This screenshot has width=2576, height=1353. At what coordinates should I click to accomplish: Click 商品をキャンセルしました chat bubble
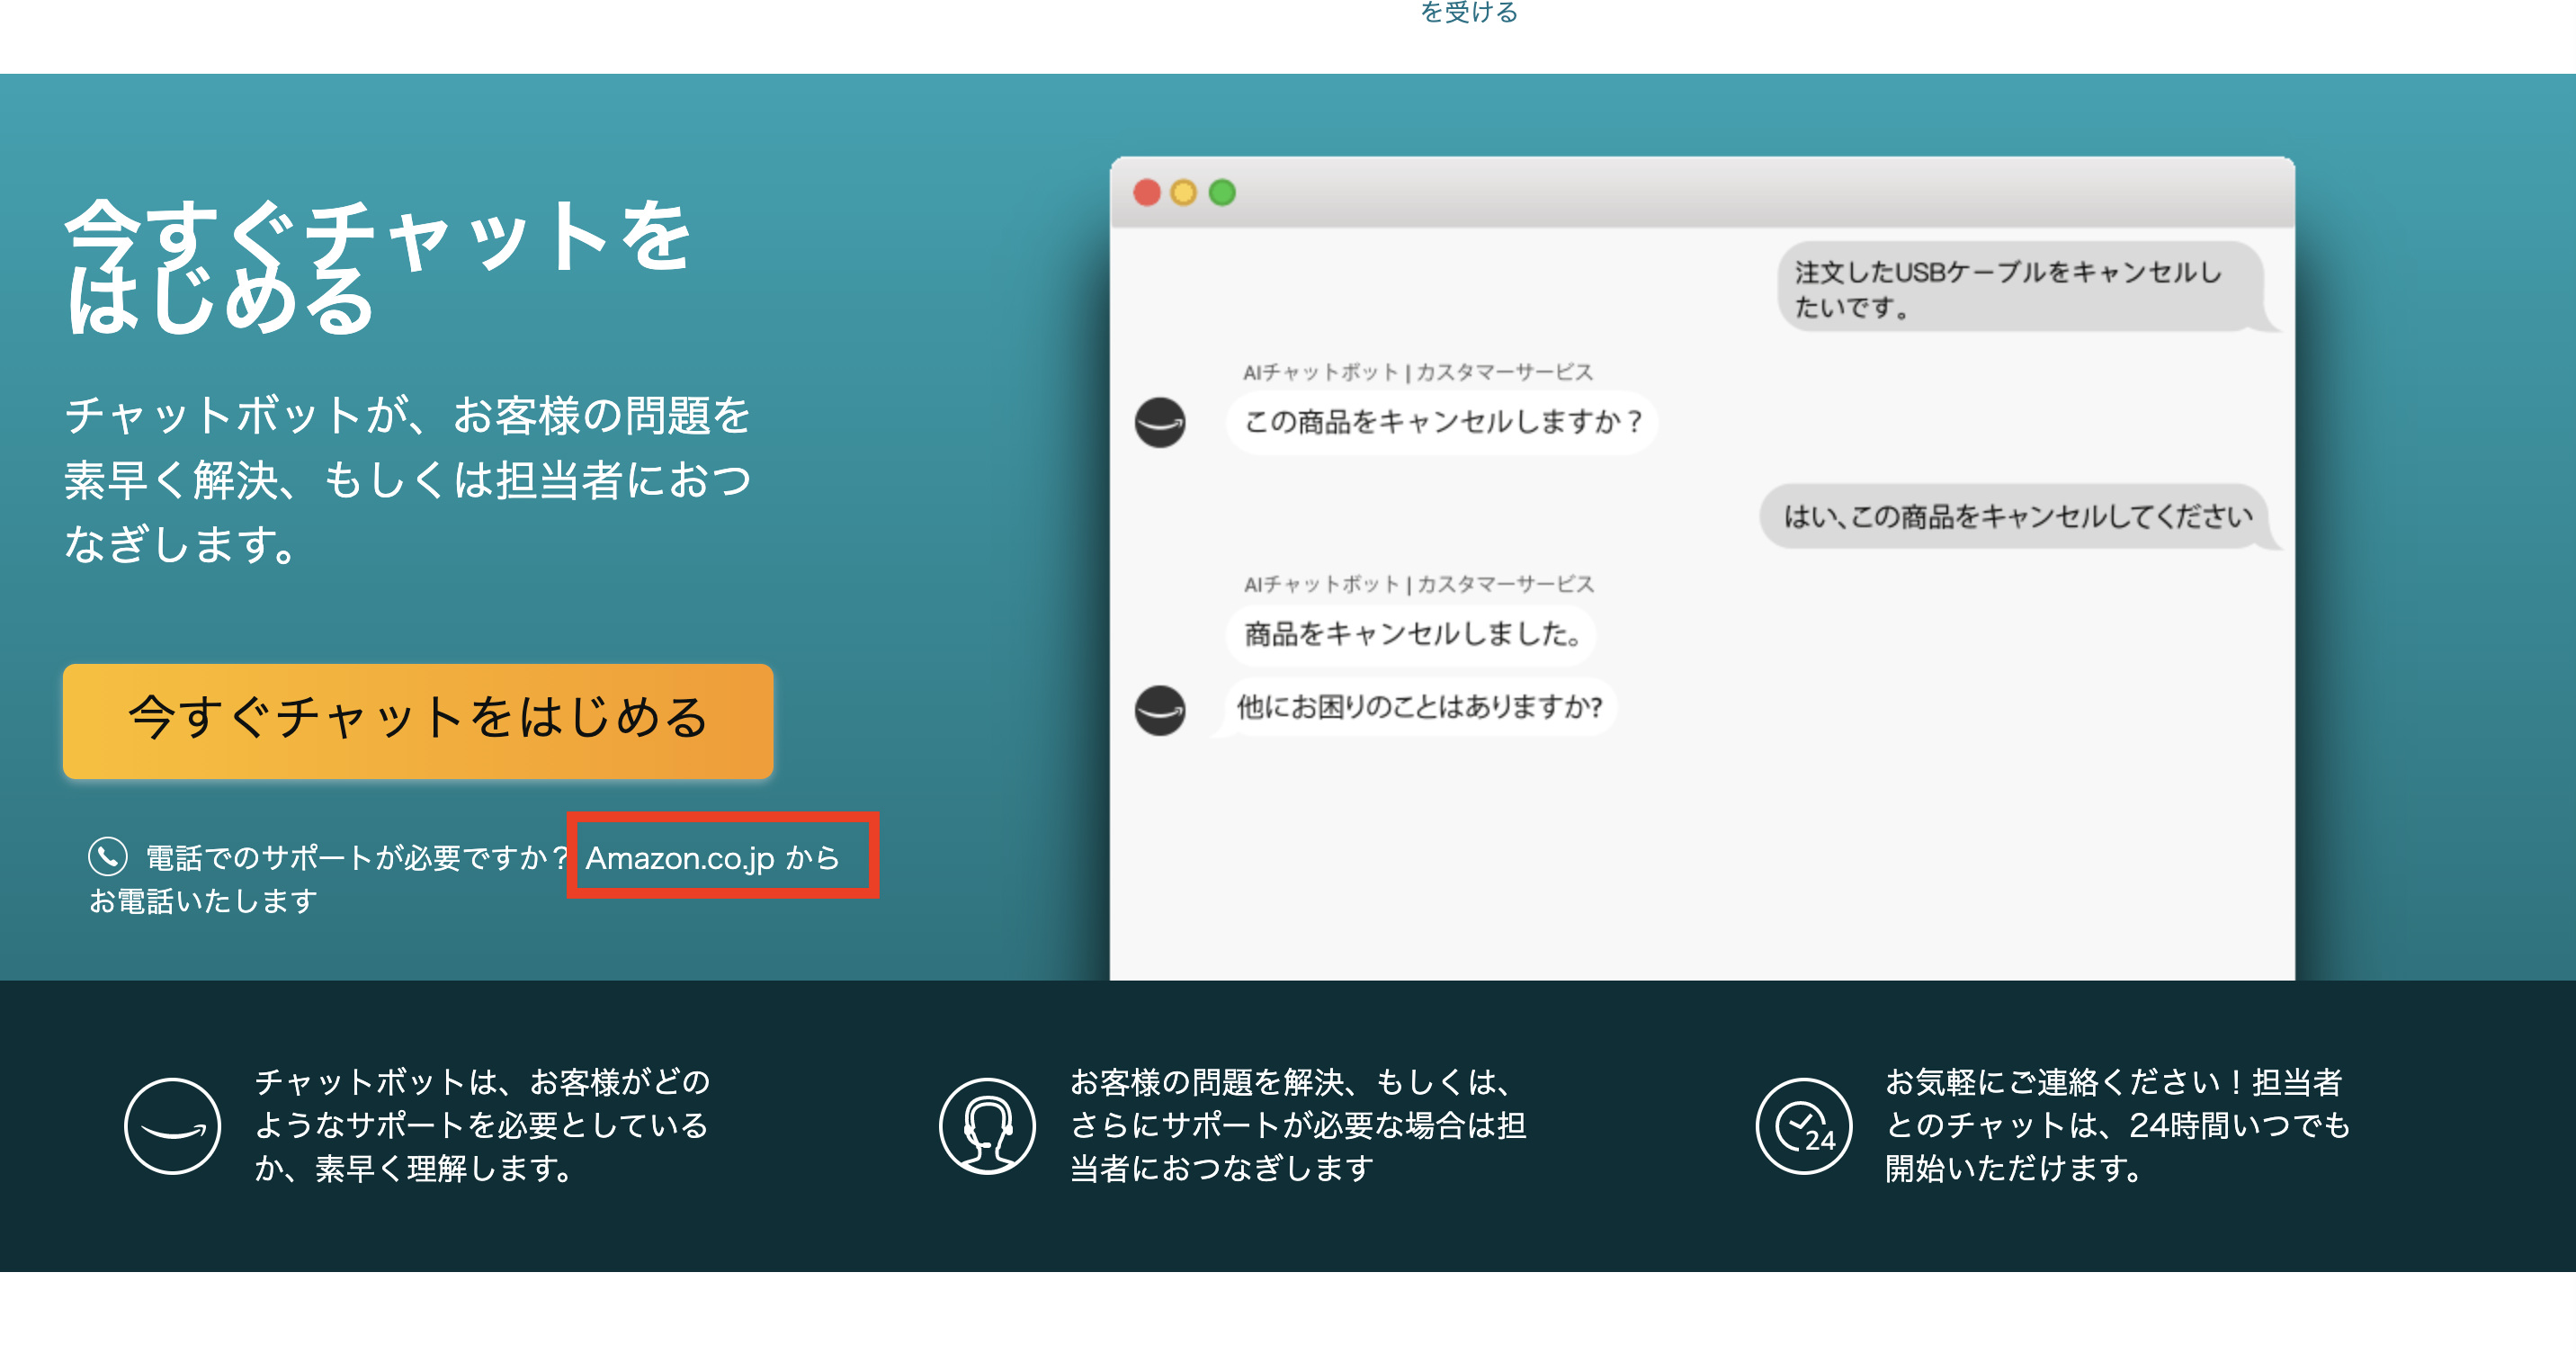(x=1411, y=633)
